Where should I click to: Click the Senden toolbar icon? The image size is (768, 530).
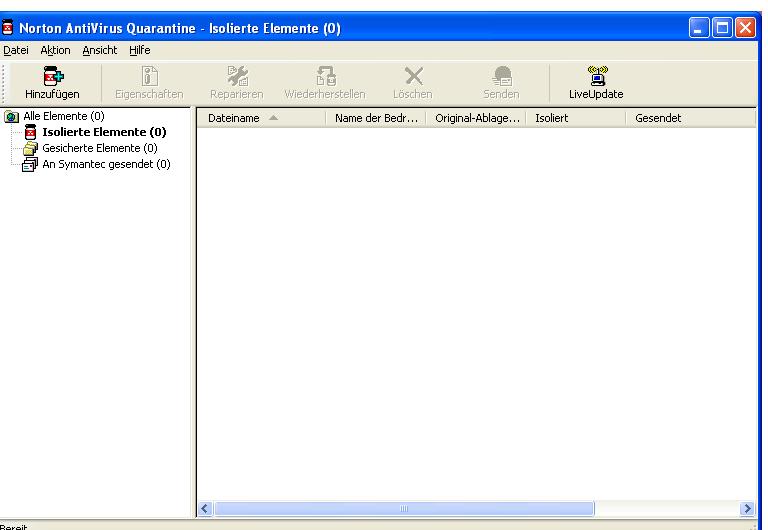(x=502, y=76)
